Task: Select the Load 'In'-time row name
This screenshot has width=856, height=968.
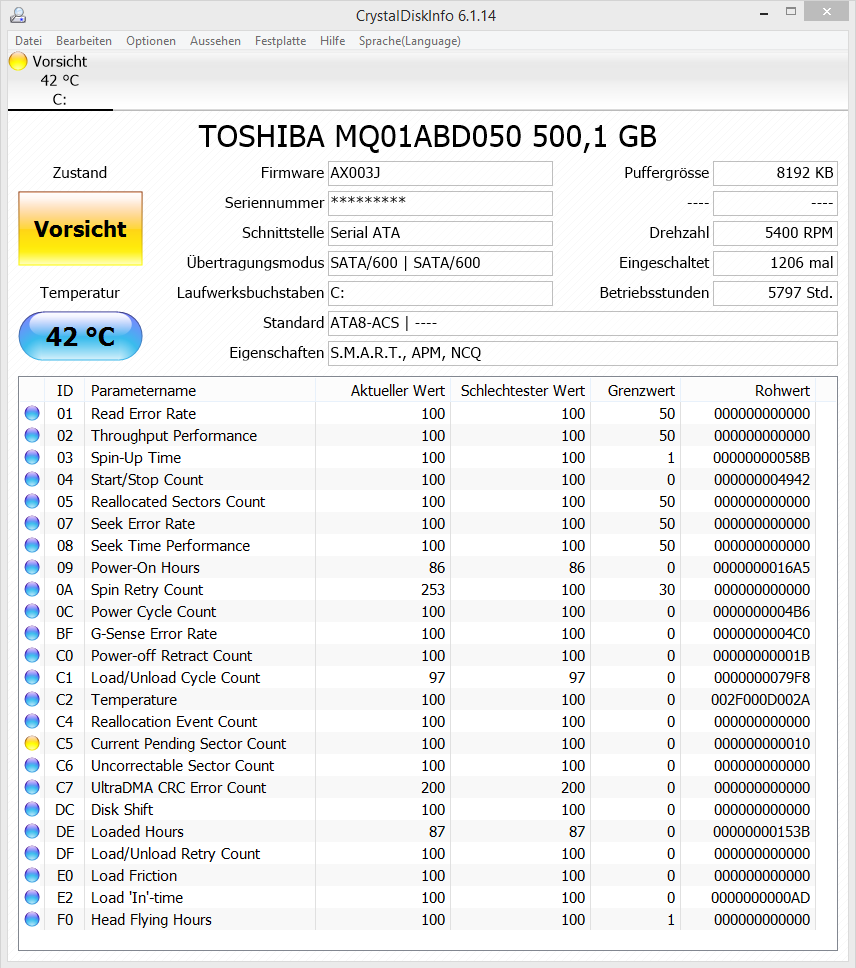Action: tap(137, 898)
